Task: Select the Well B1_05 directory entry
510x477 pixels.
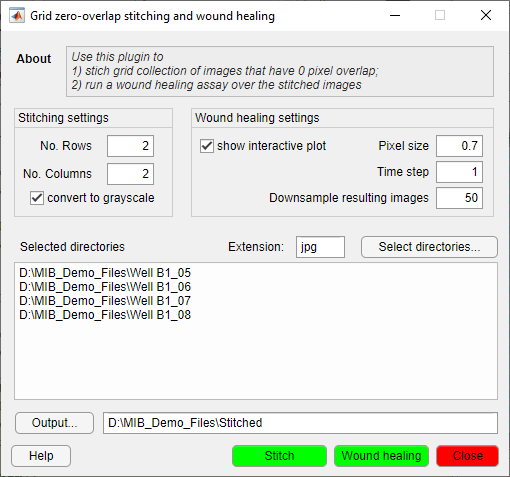Action: (x=105, y=273)
